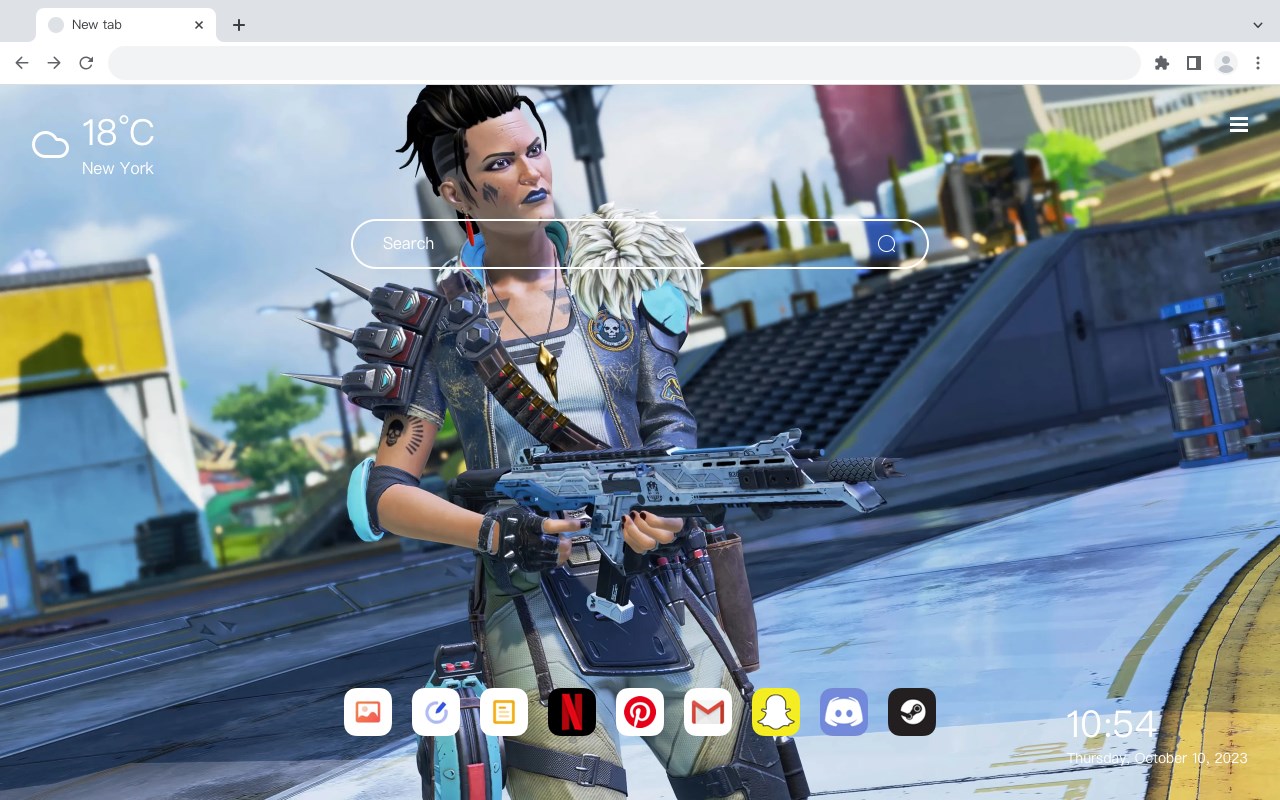Image resolution: width=1280 pixels, height=800 pixels.
Task: Open Chrome three-dot menu
Action: [x=1258, y=63]
